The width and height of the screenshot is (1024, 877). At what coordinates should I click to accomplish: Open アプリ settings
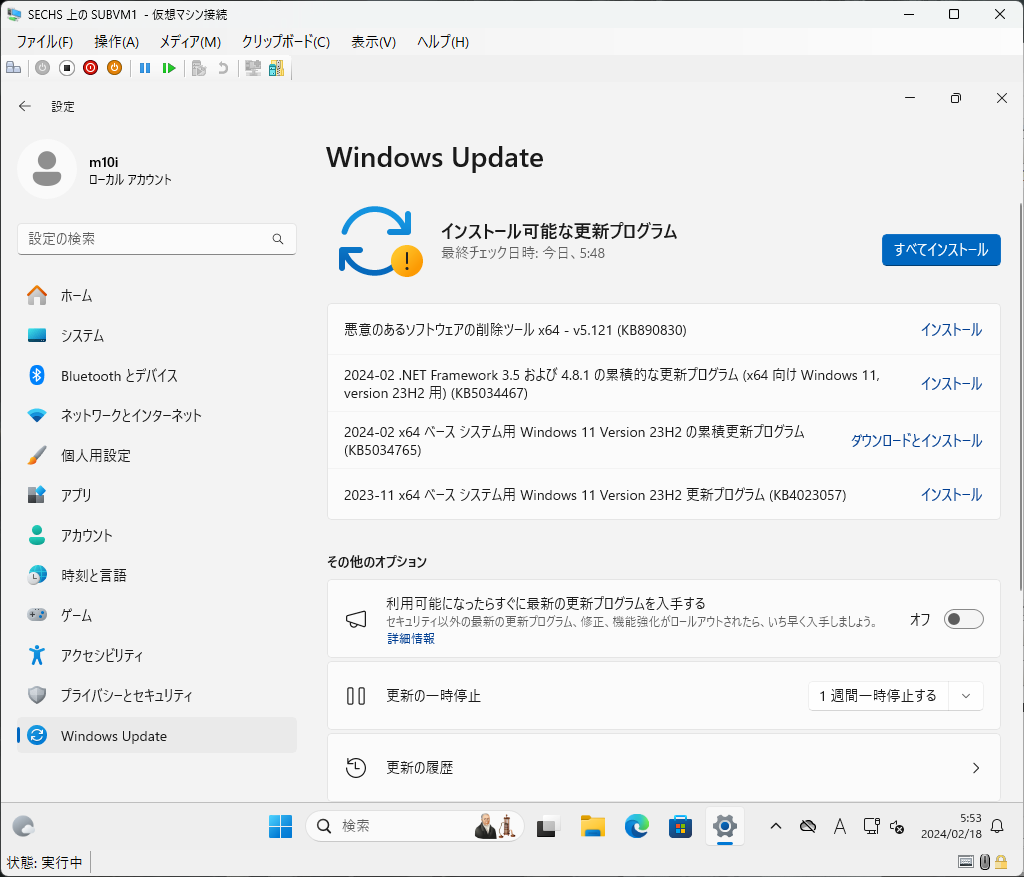pos(157,495)
